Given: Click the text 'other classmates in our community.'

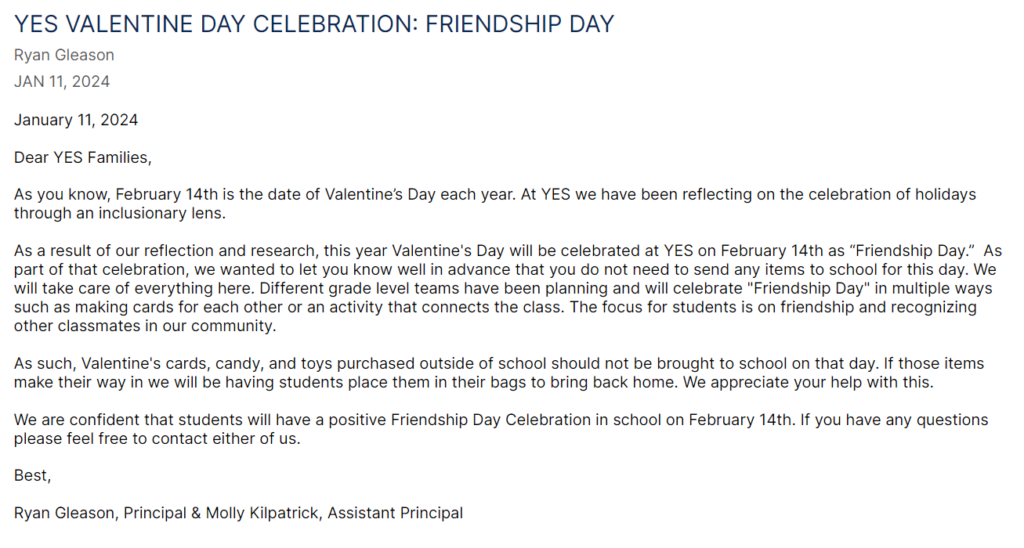Looking at the screenshot, I should coord(144,326).
